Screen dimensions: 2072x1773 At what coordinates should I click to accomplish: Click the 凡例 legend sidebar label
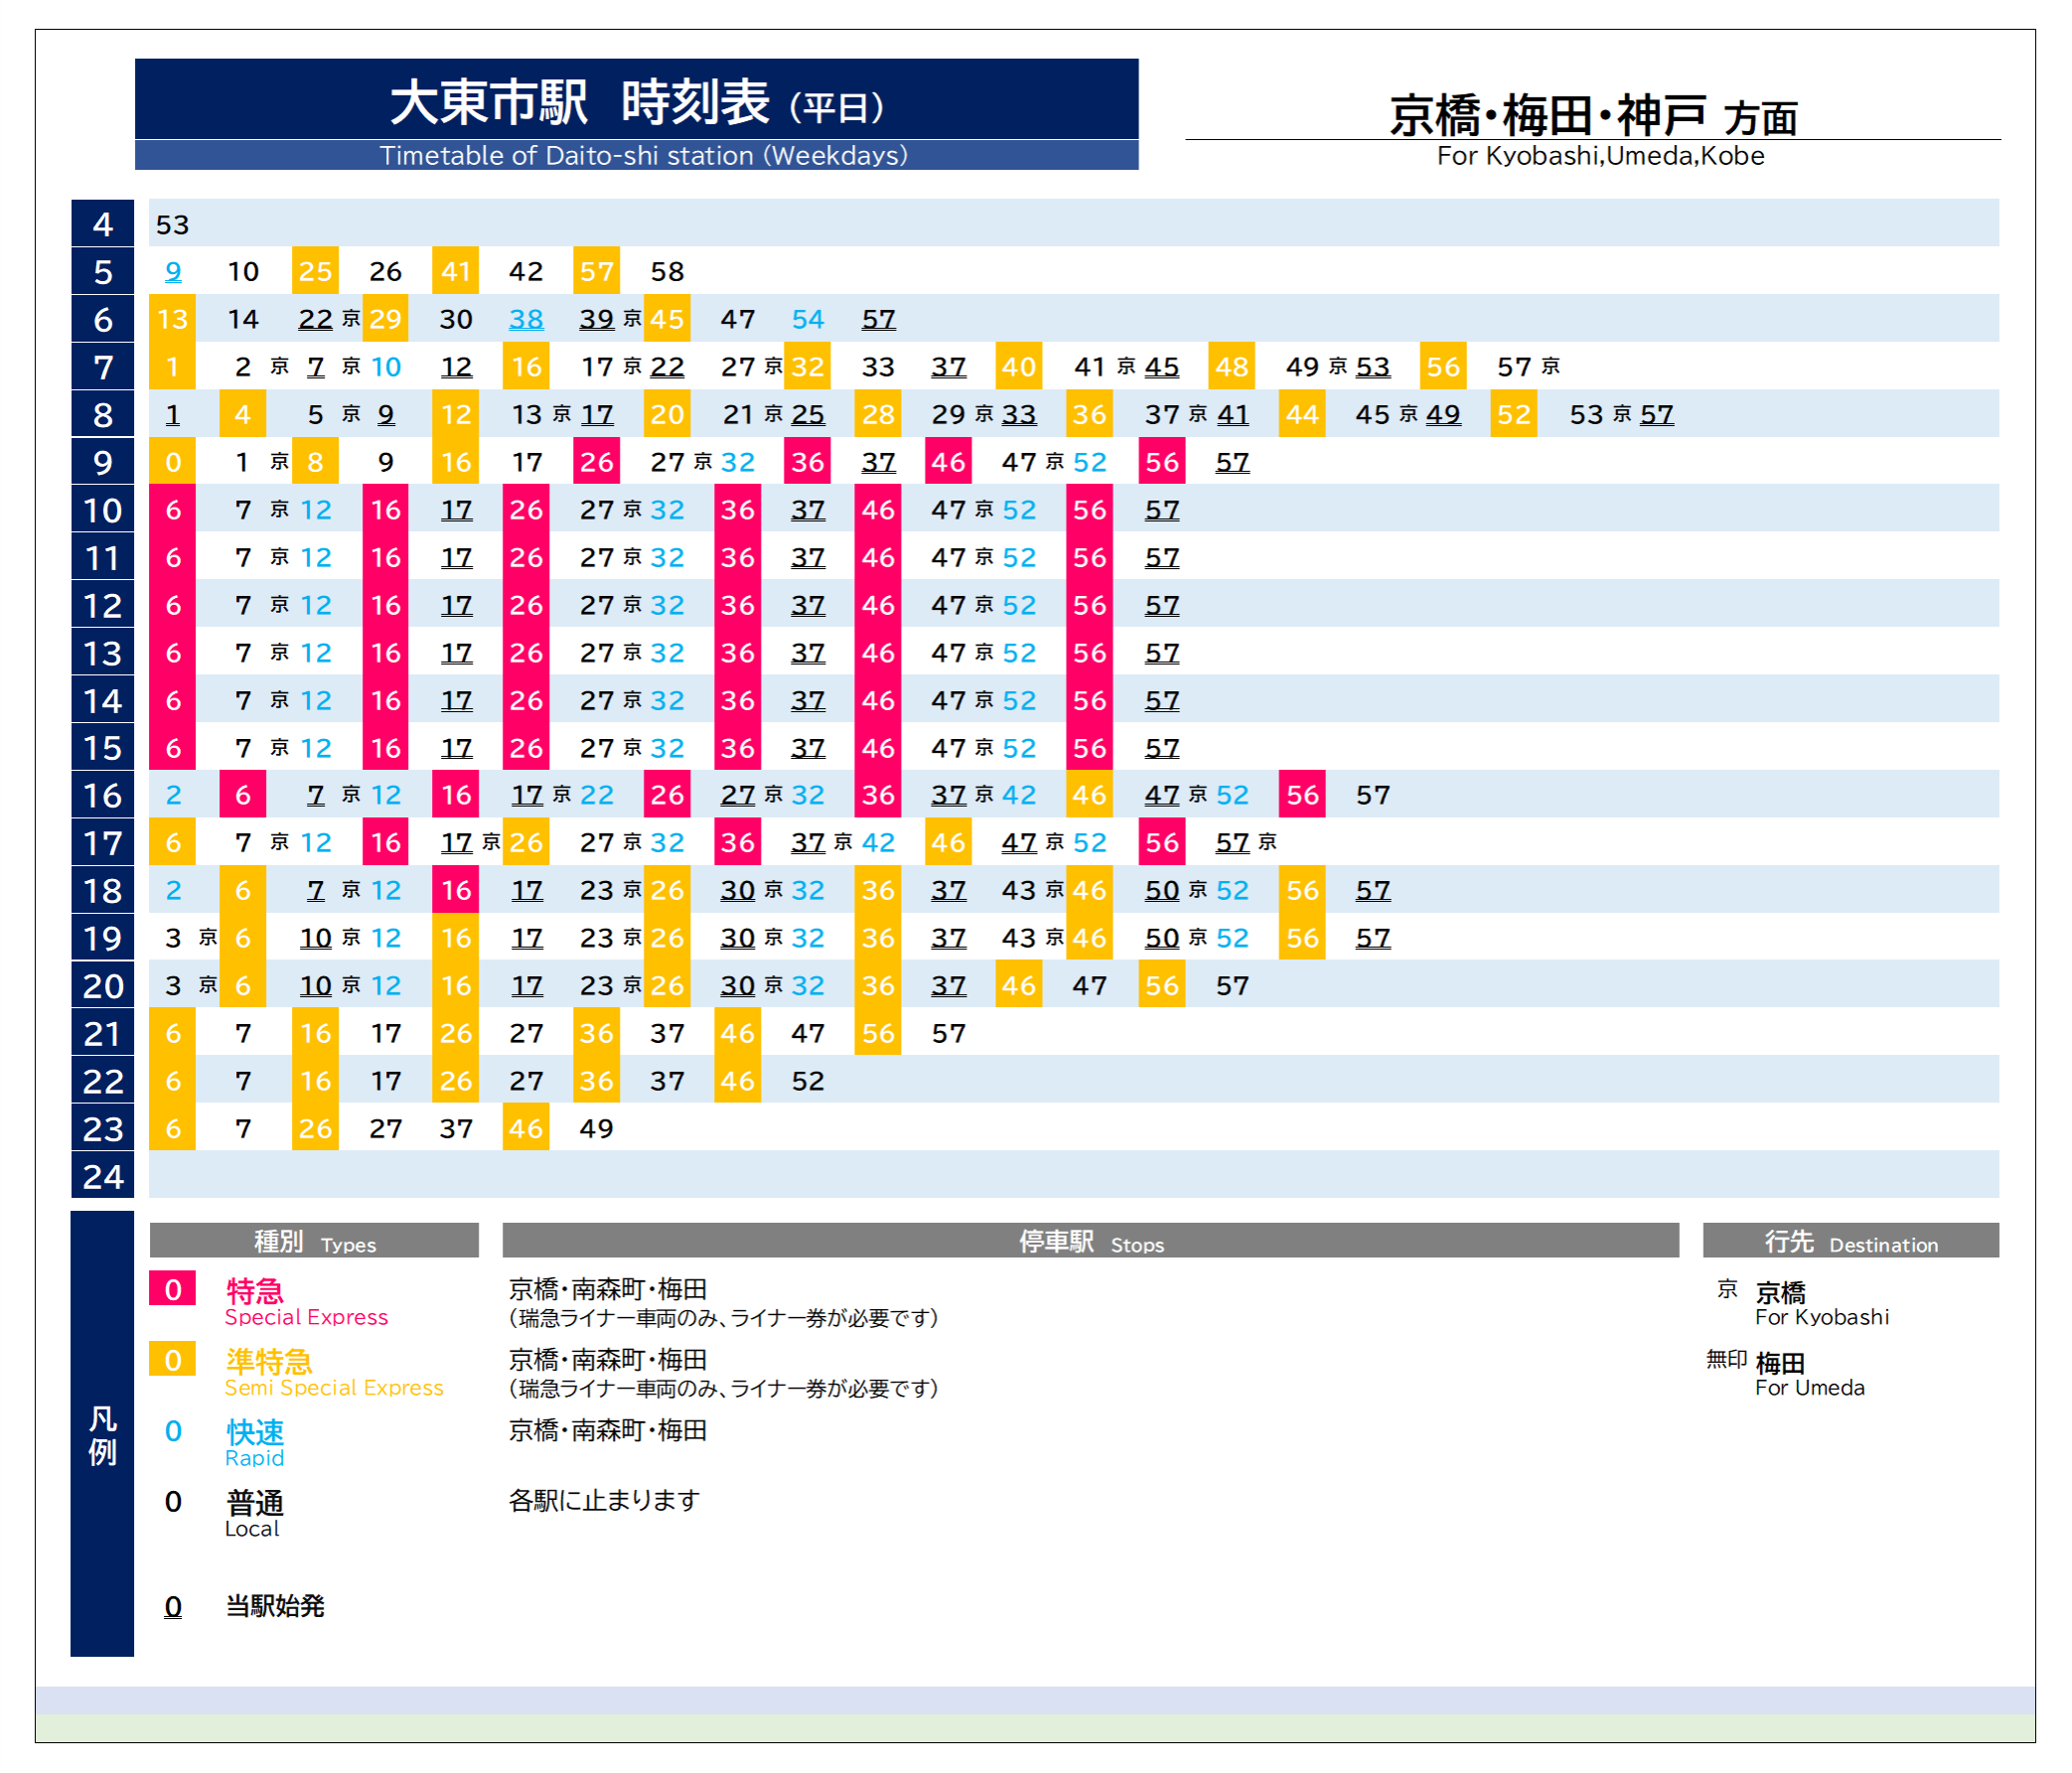pyautogui.click(x=102, y=1435)
